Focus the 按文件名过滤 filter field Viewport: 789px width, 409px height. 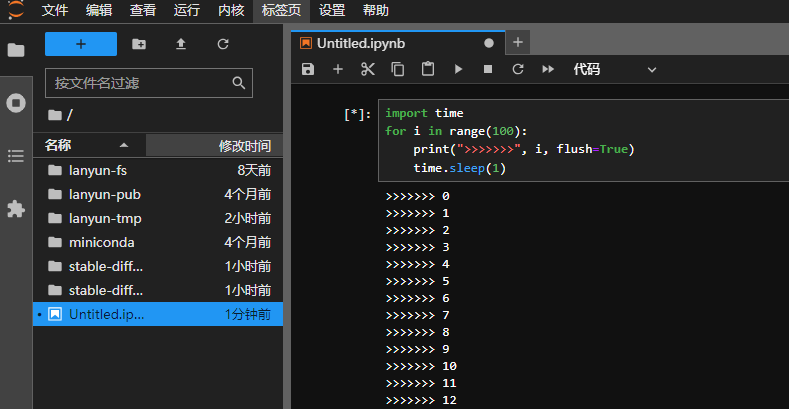pyautogui.click(x=138, y=82)
